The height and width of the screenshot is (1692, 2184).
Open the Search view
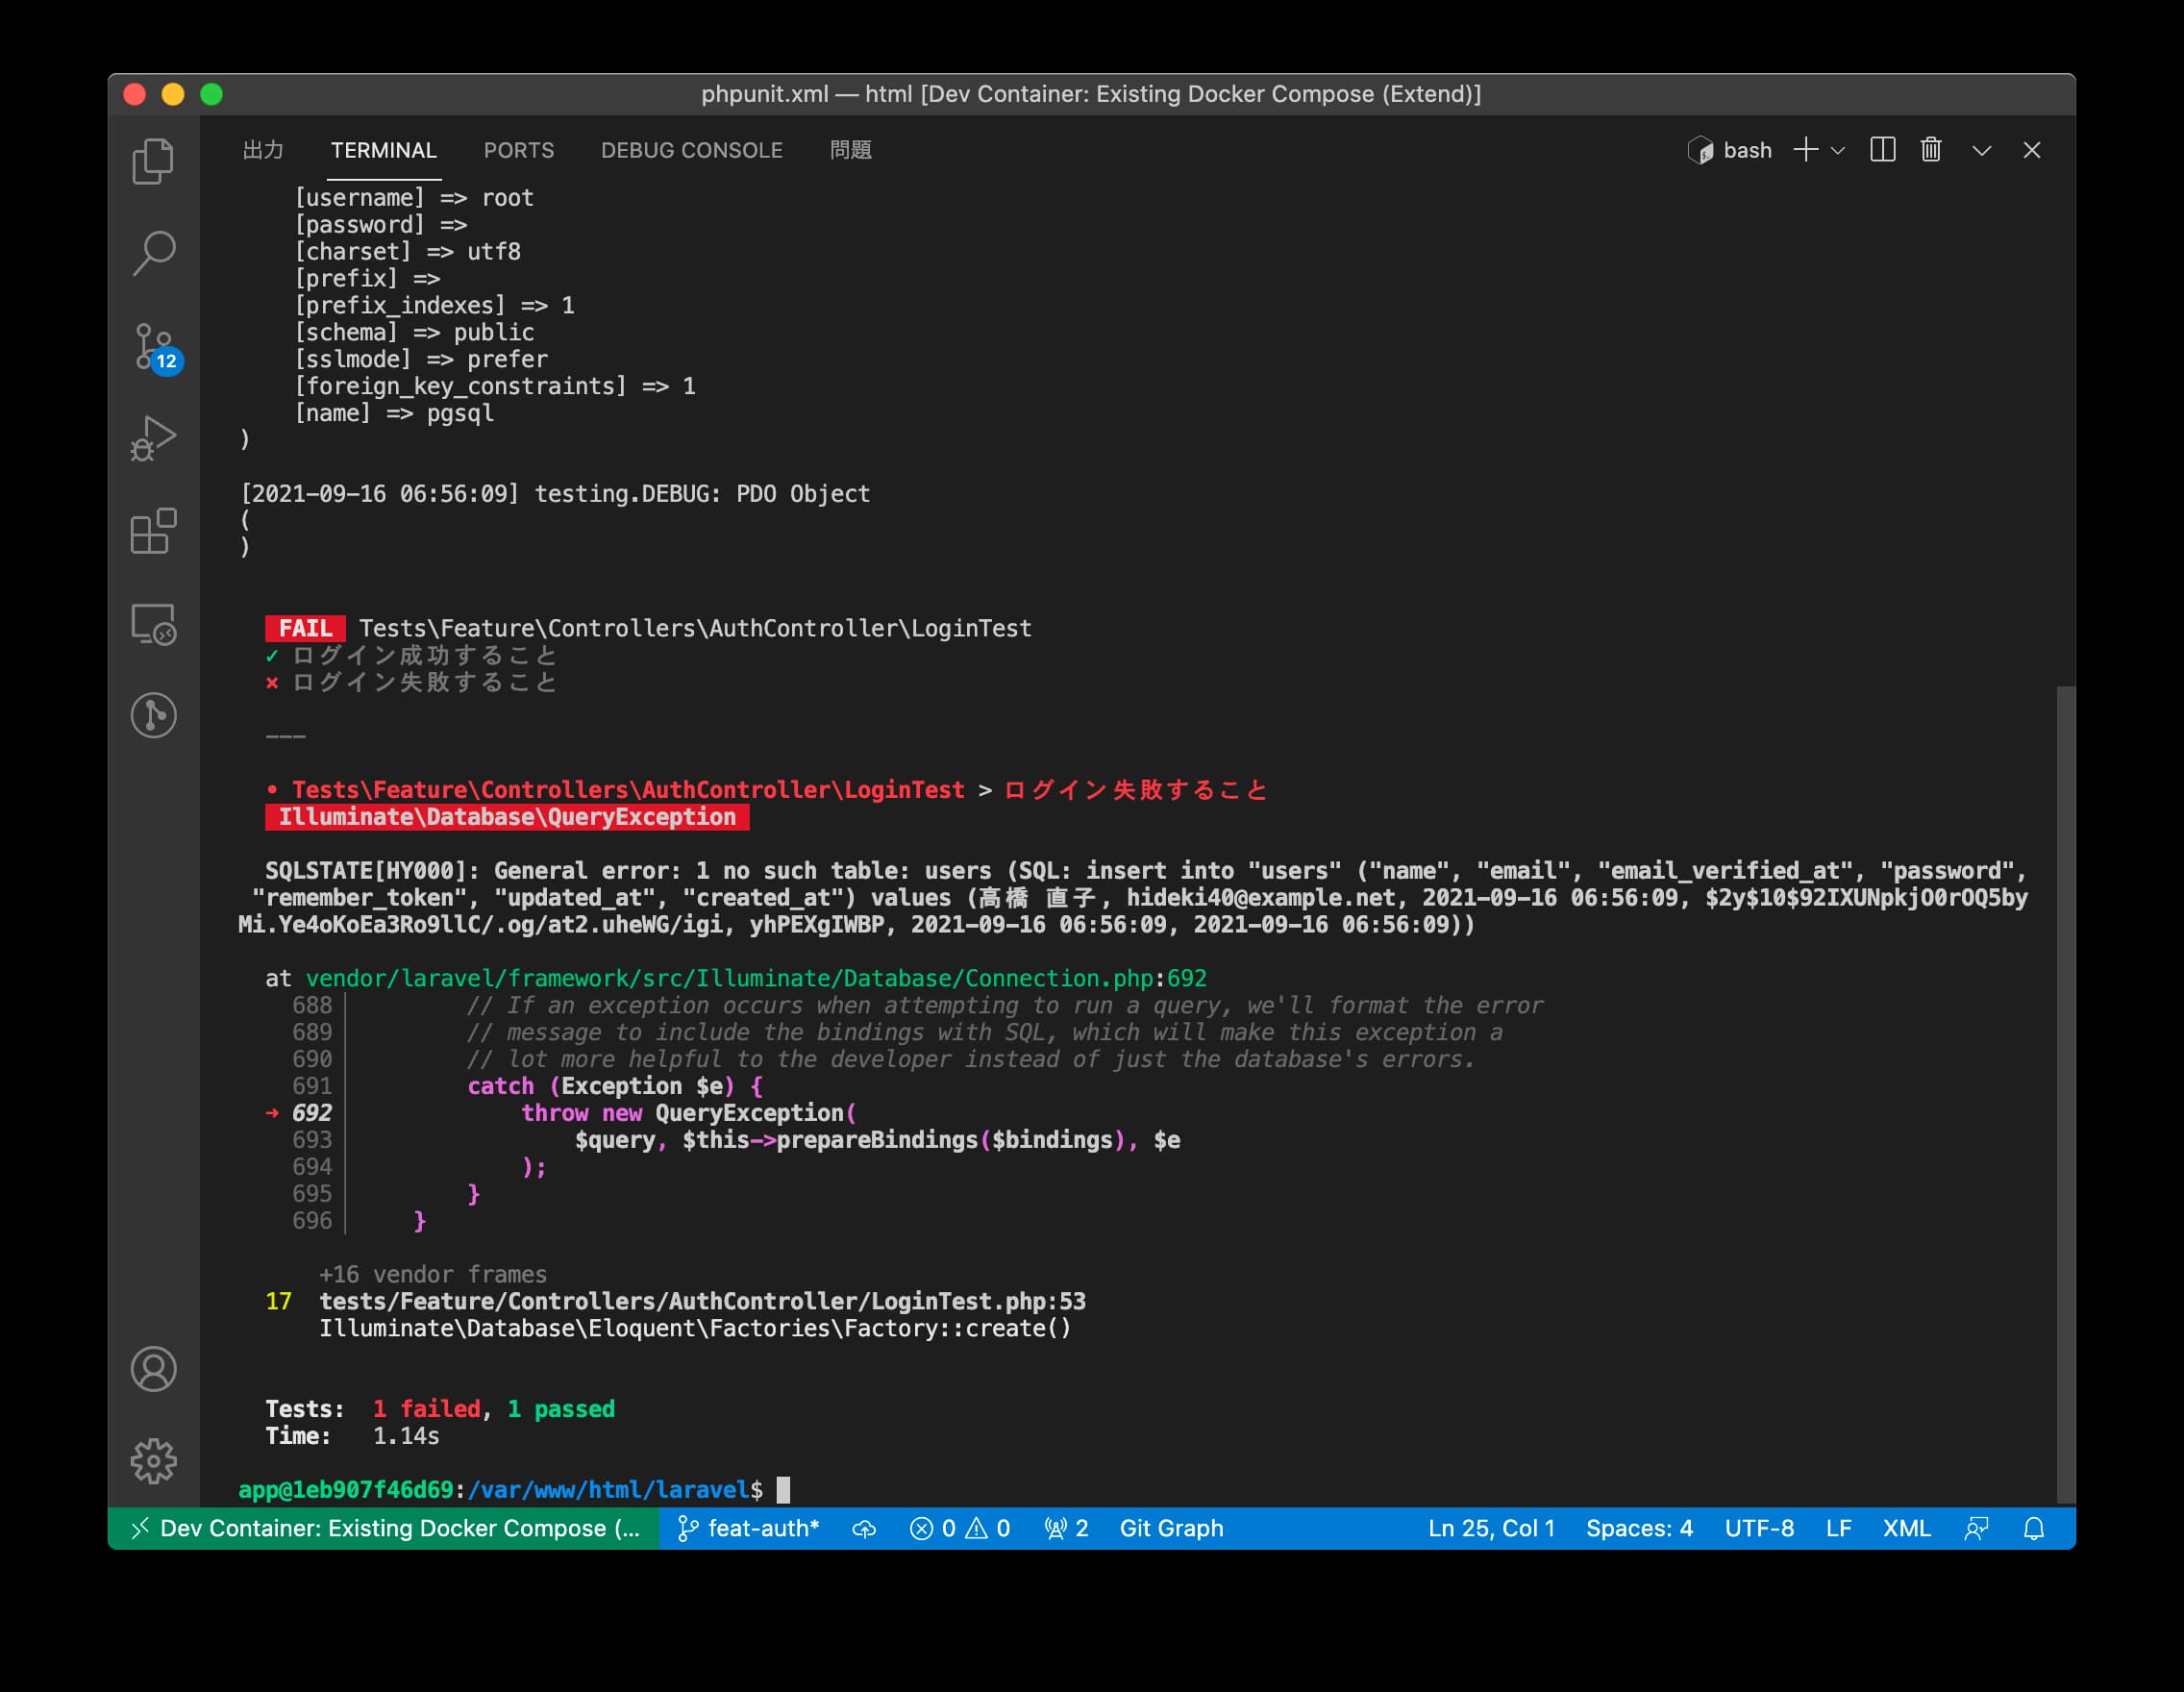(155, 250)
